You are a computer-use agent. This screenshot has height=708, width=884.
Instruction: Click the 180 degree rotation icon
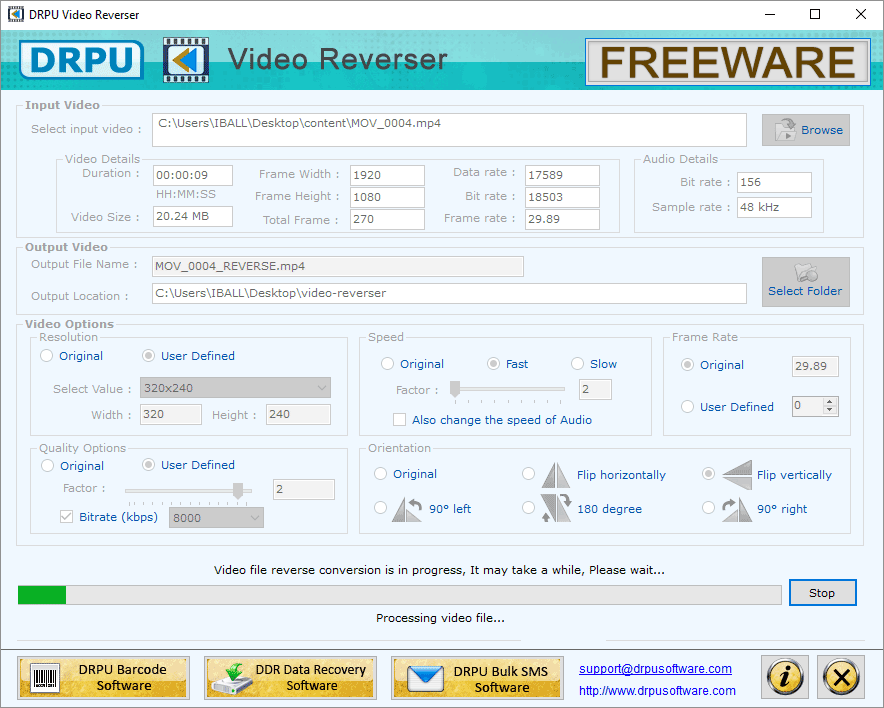pos(556,508)
